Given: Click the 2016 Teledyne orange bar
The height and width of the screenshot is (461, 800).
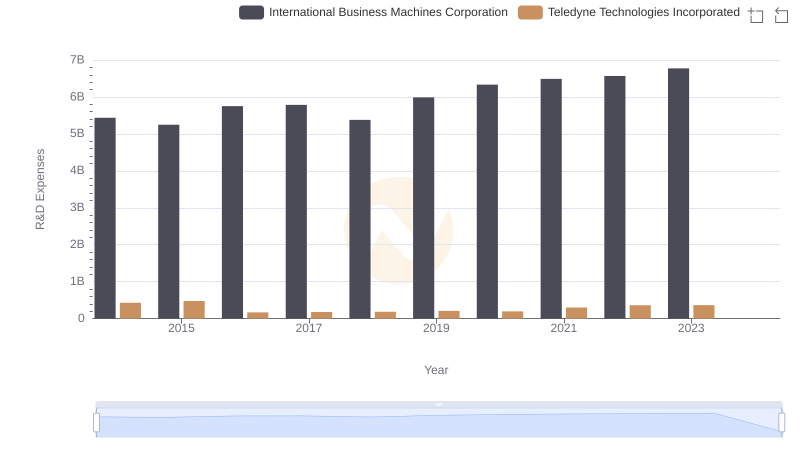Looking at the screenshot, I should 258,316.
